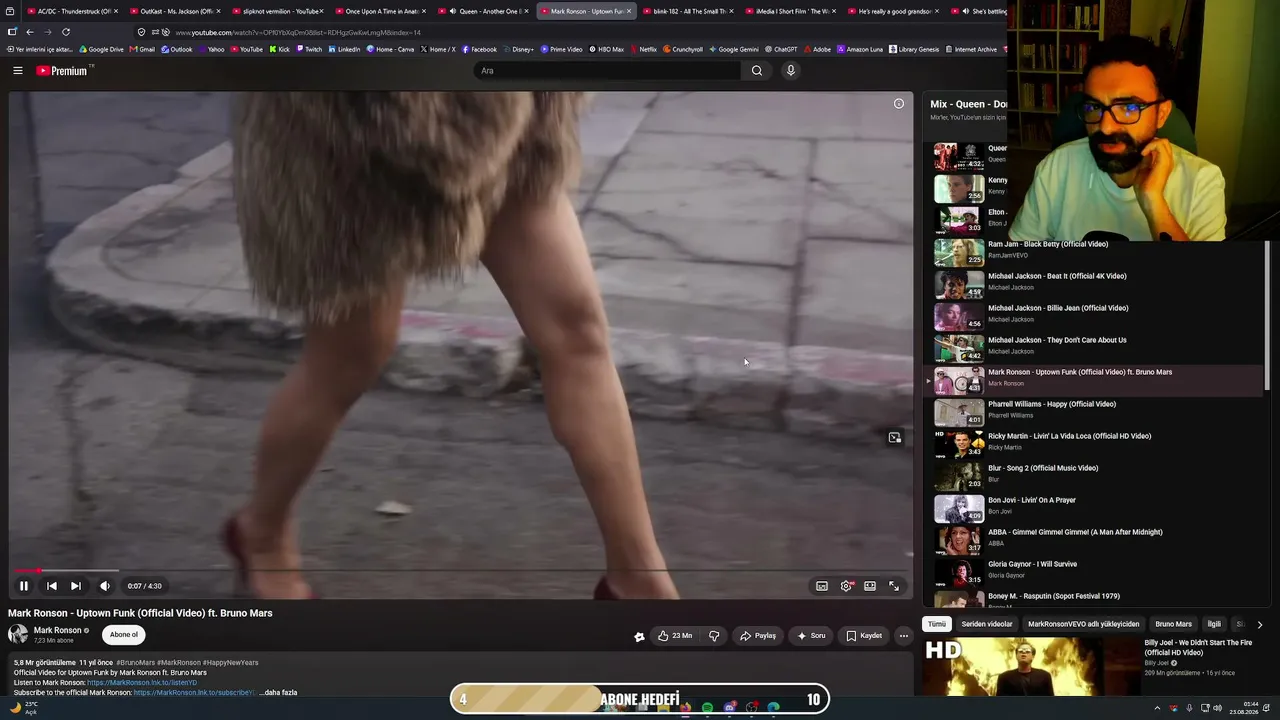Open the Gmail bookmark
The image size is (1280, 720).
point(142,49)
